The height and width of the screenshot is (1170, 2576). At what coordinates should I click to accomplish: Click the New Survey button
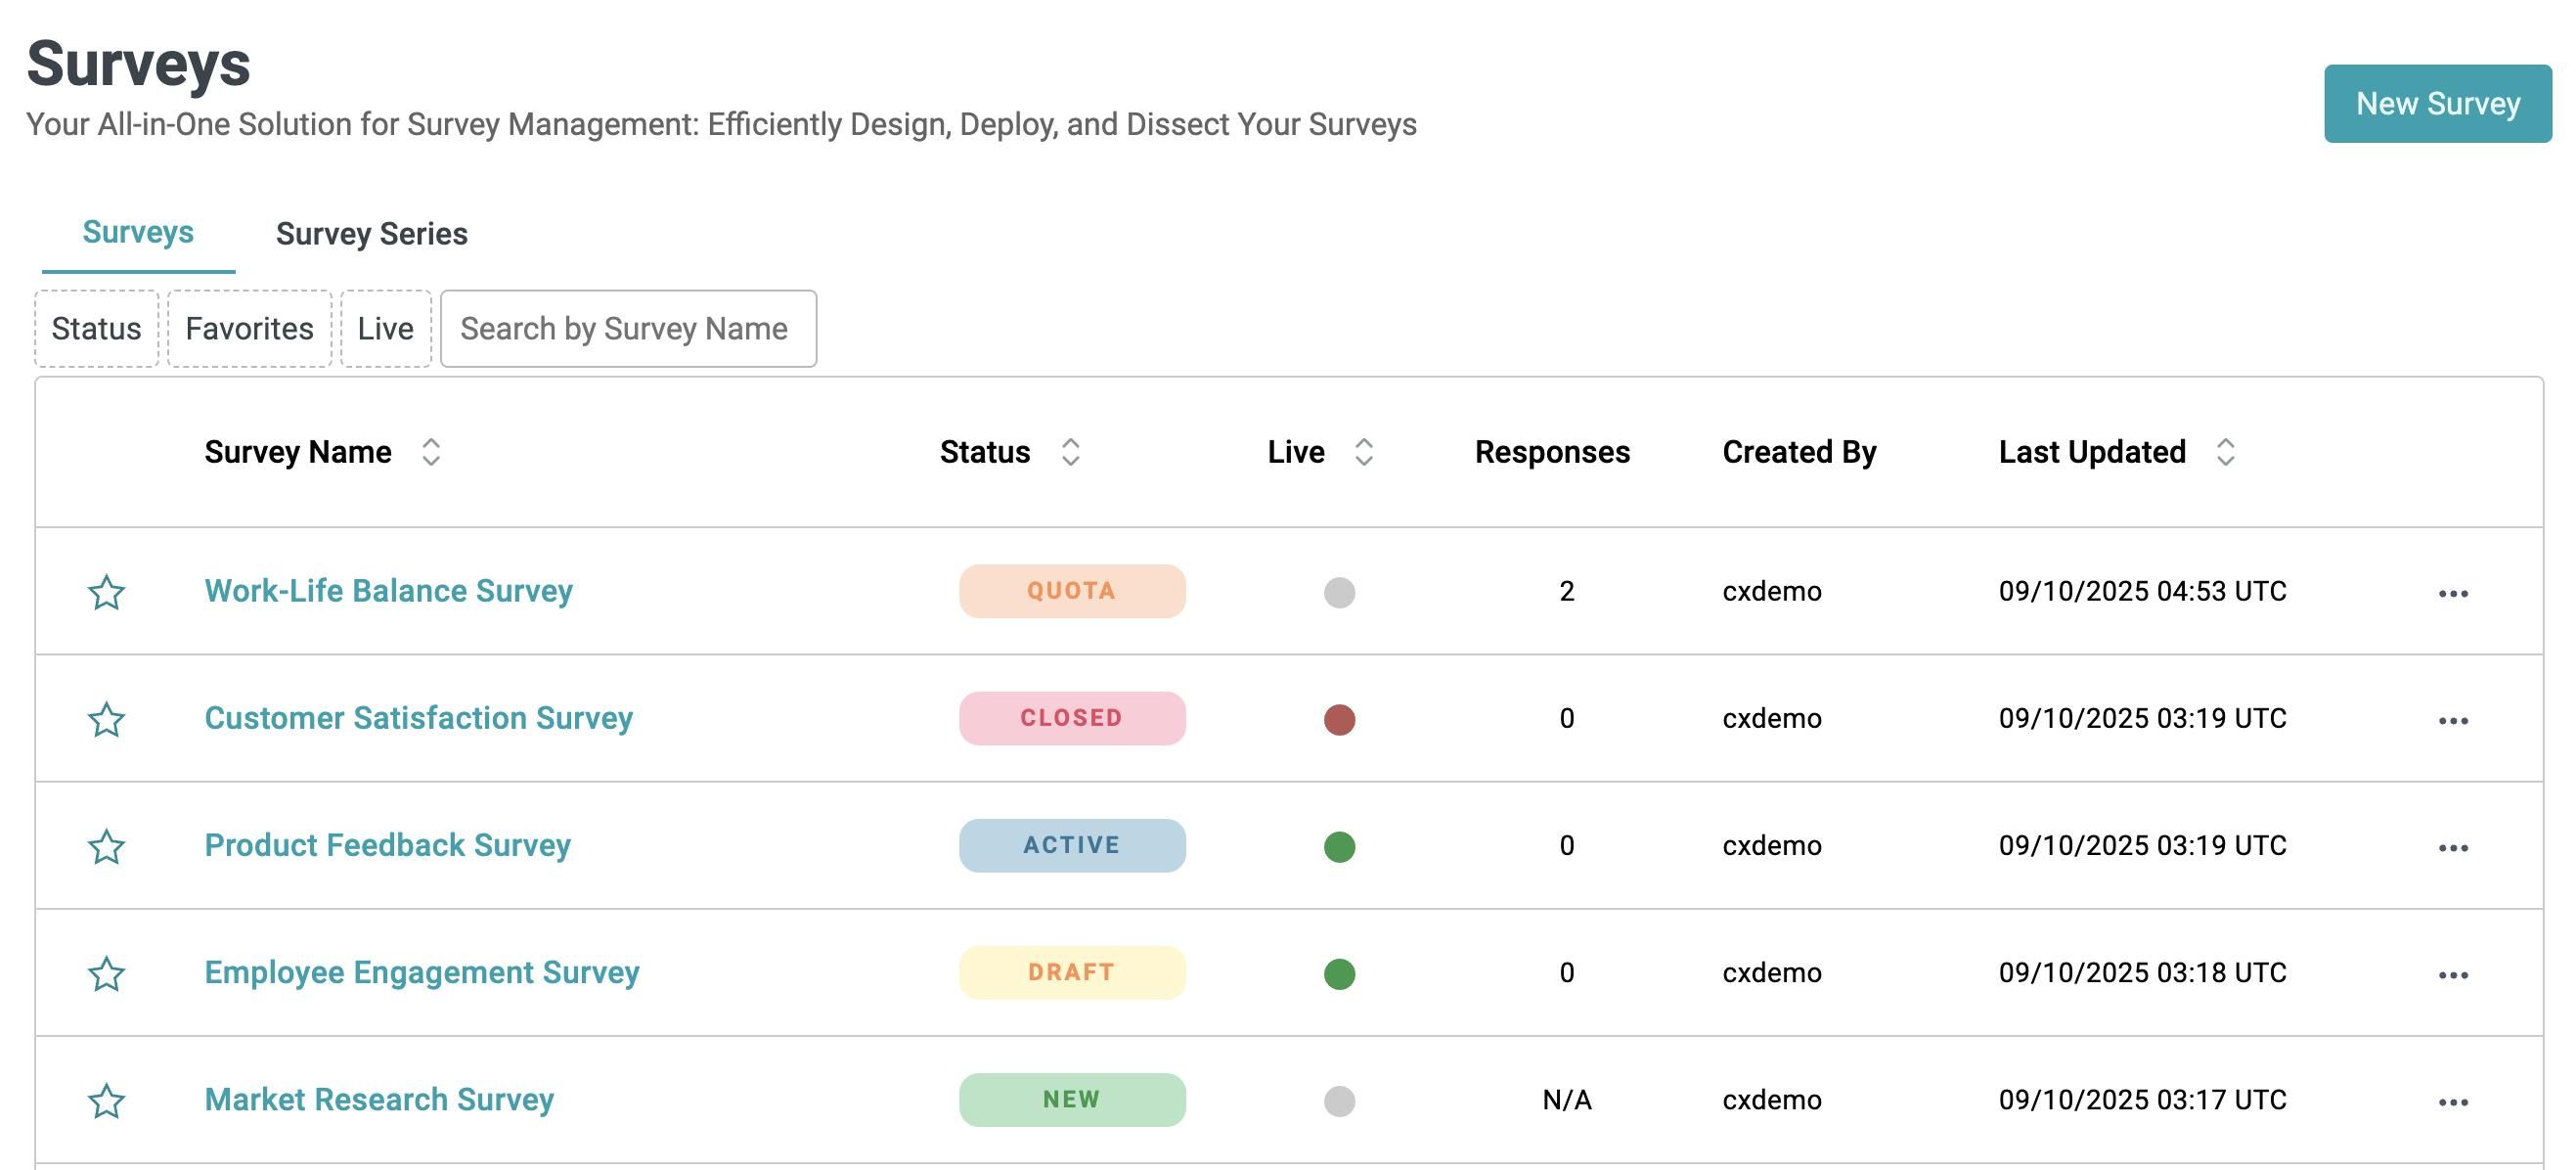click(x=2437, y=103)
